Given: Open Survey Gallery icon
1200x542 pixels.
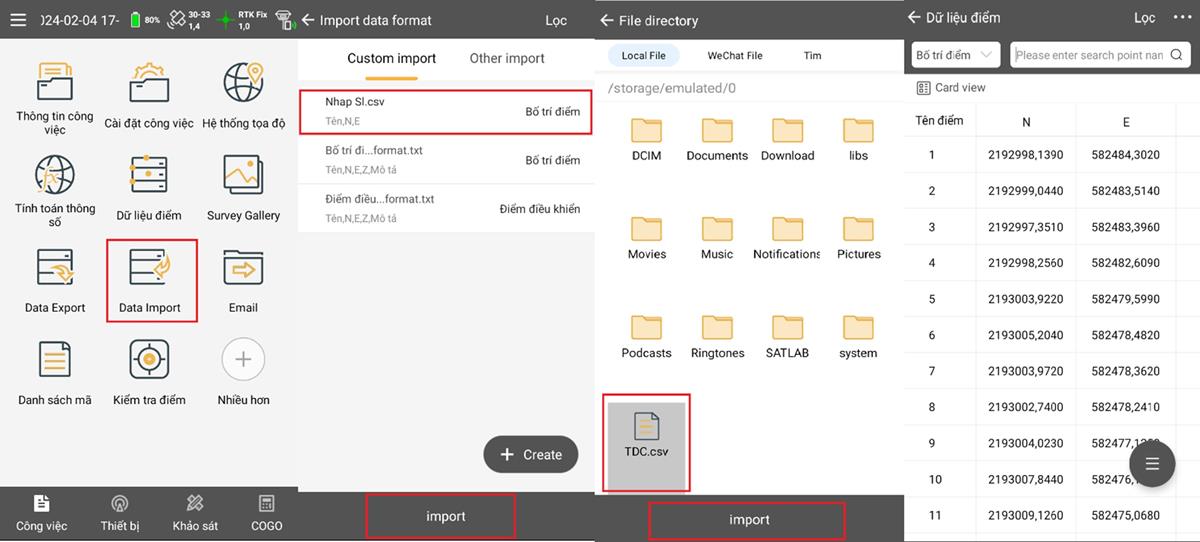Looking at the screenshot, I should (x=243, y=177).
